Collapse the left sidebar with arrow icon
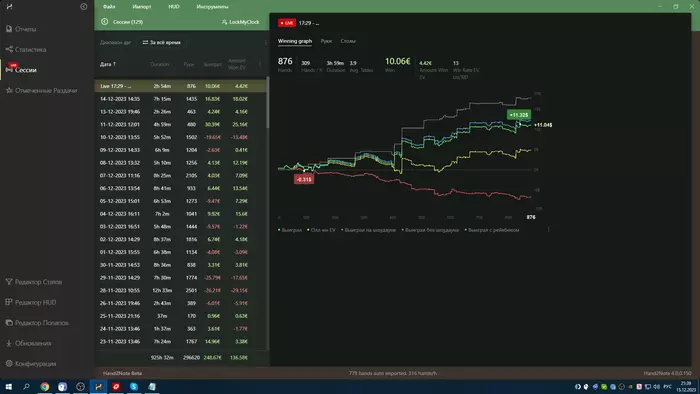Screen dimensions: 700x394 click(x=83, y=7)
